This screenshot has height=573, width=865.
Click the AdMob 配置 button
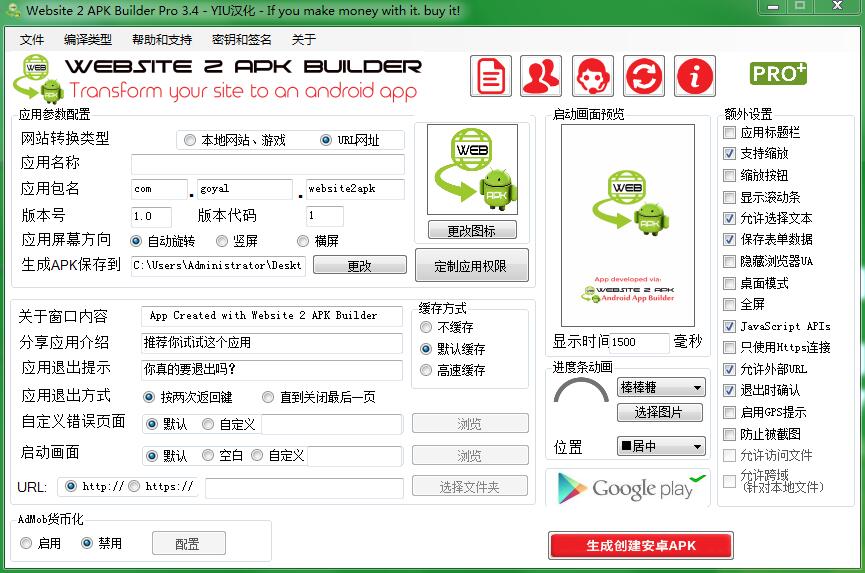coord(189,543)
